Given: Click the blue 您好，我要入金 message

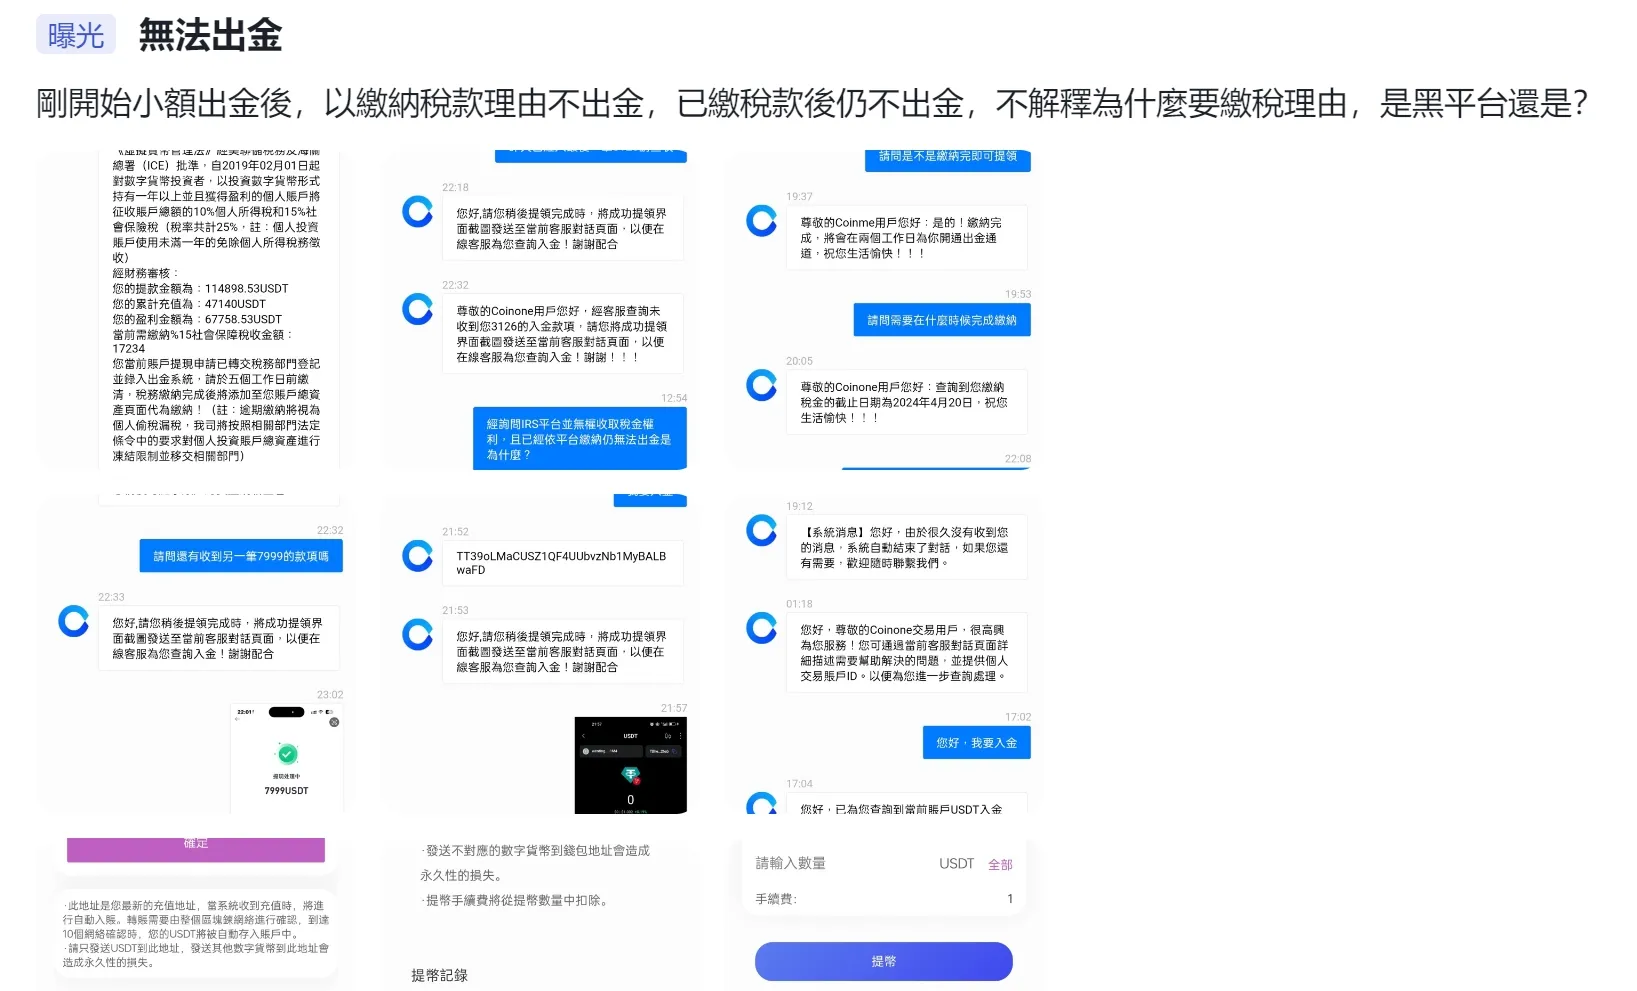Looking at the screenshot, I should click(x=977, y=743).
